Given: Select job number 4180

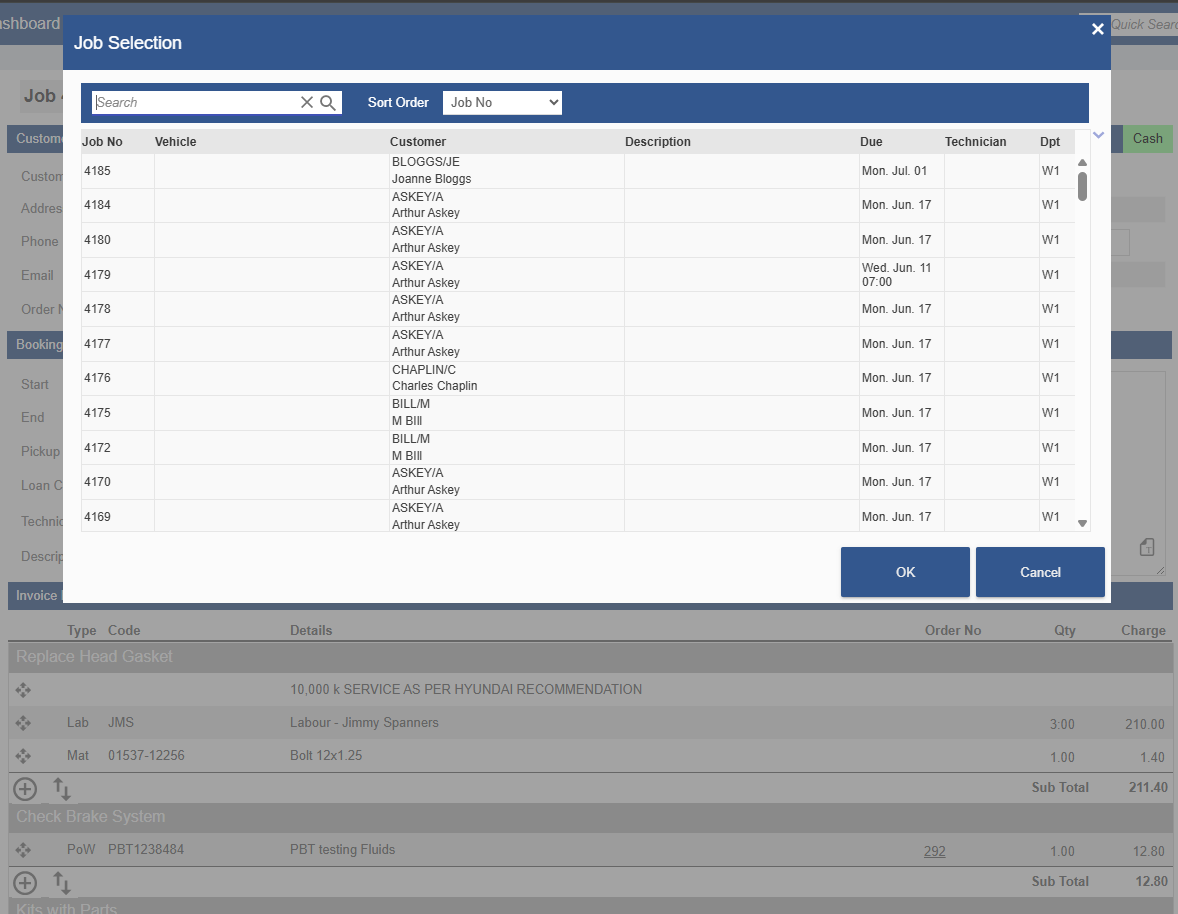Looking at the screenshot, I should coord(578,240).
